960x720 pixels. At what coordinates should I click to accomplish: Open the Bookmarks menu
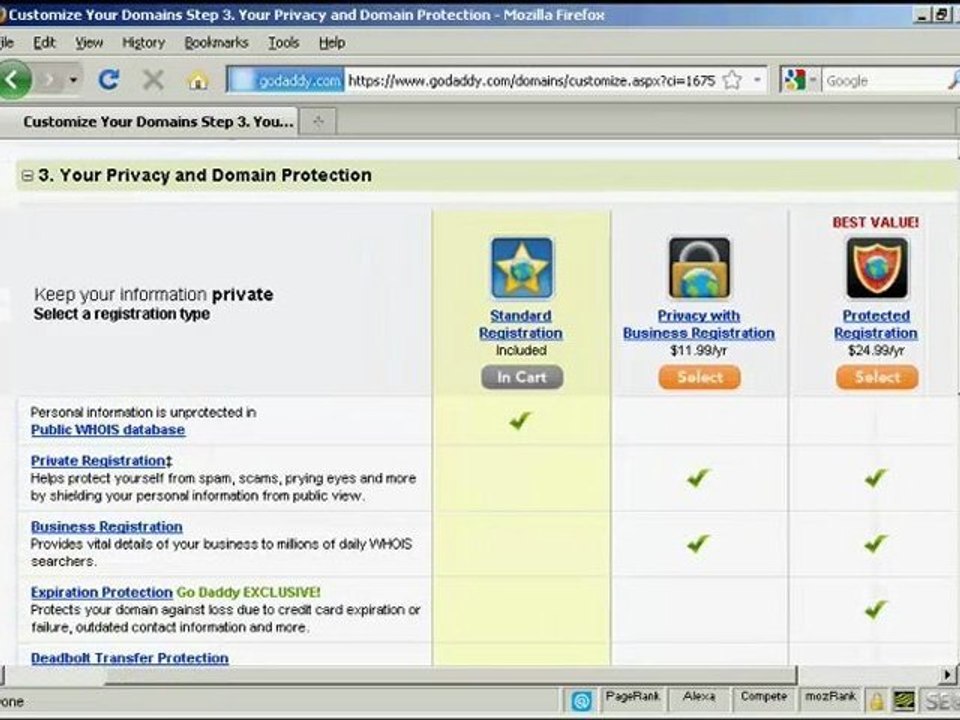(x=216, y=42)
